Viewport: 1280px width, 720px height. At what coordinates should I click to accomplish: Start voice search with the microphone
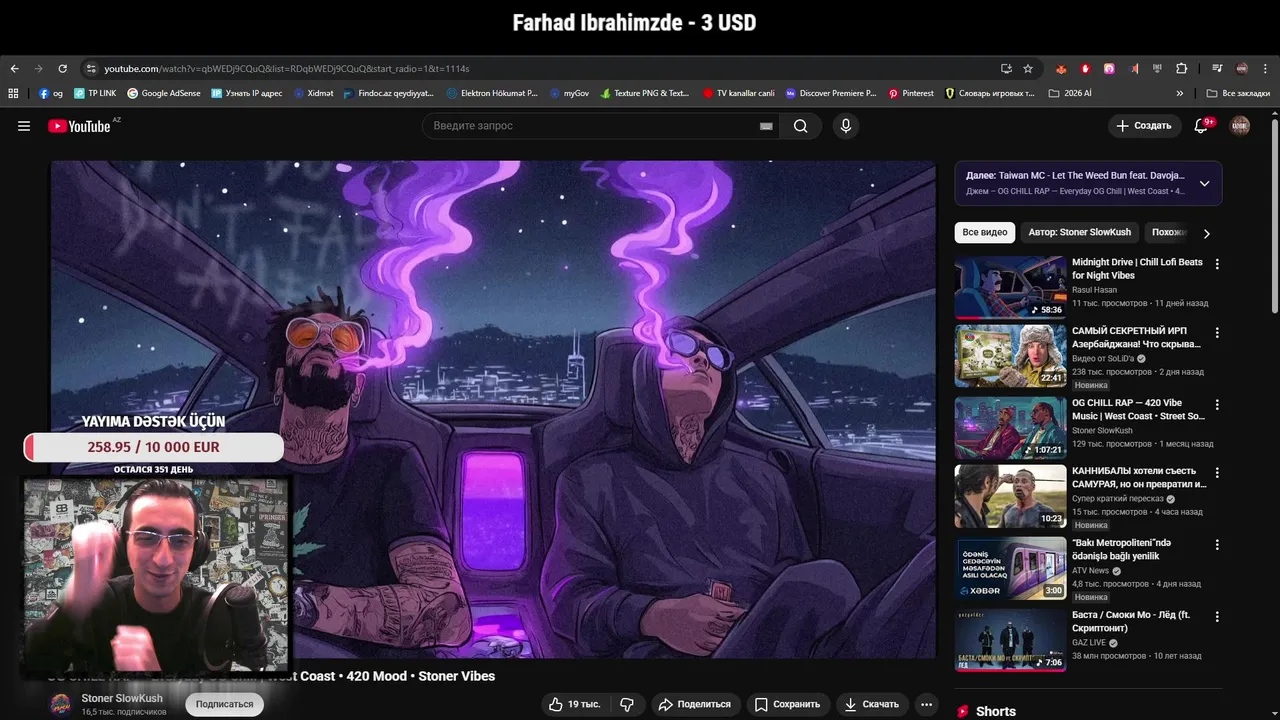pos(846,126)
